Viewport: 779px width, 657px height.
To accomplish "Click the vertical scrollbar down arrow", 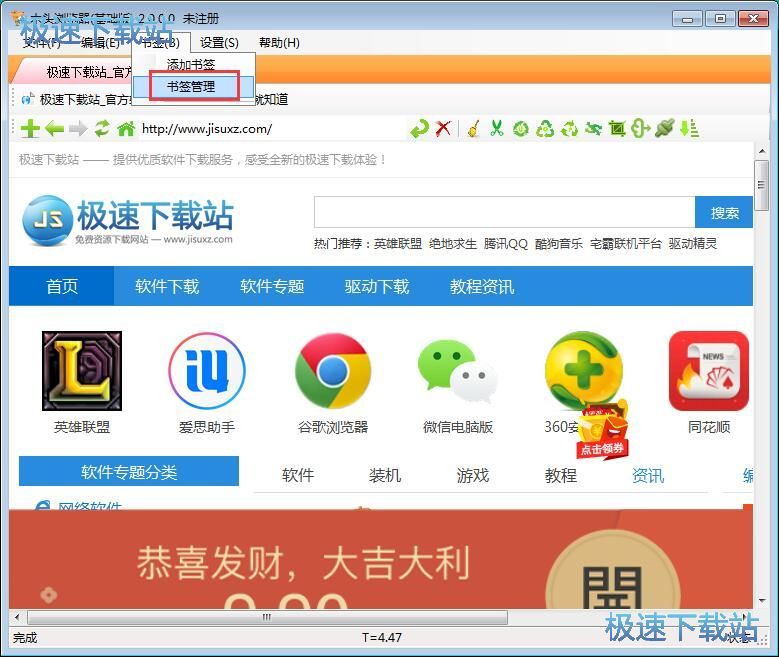I will (762, 601).
